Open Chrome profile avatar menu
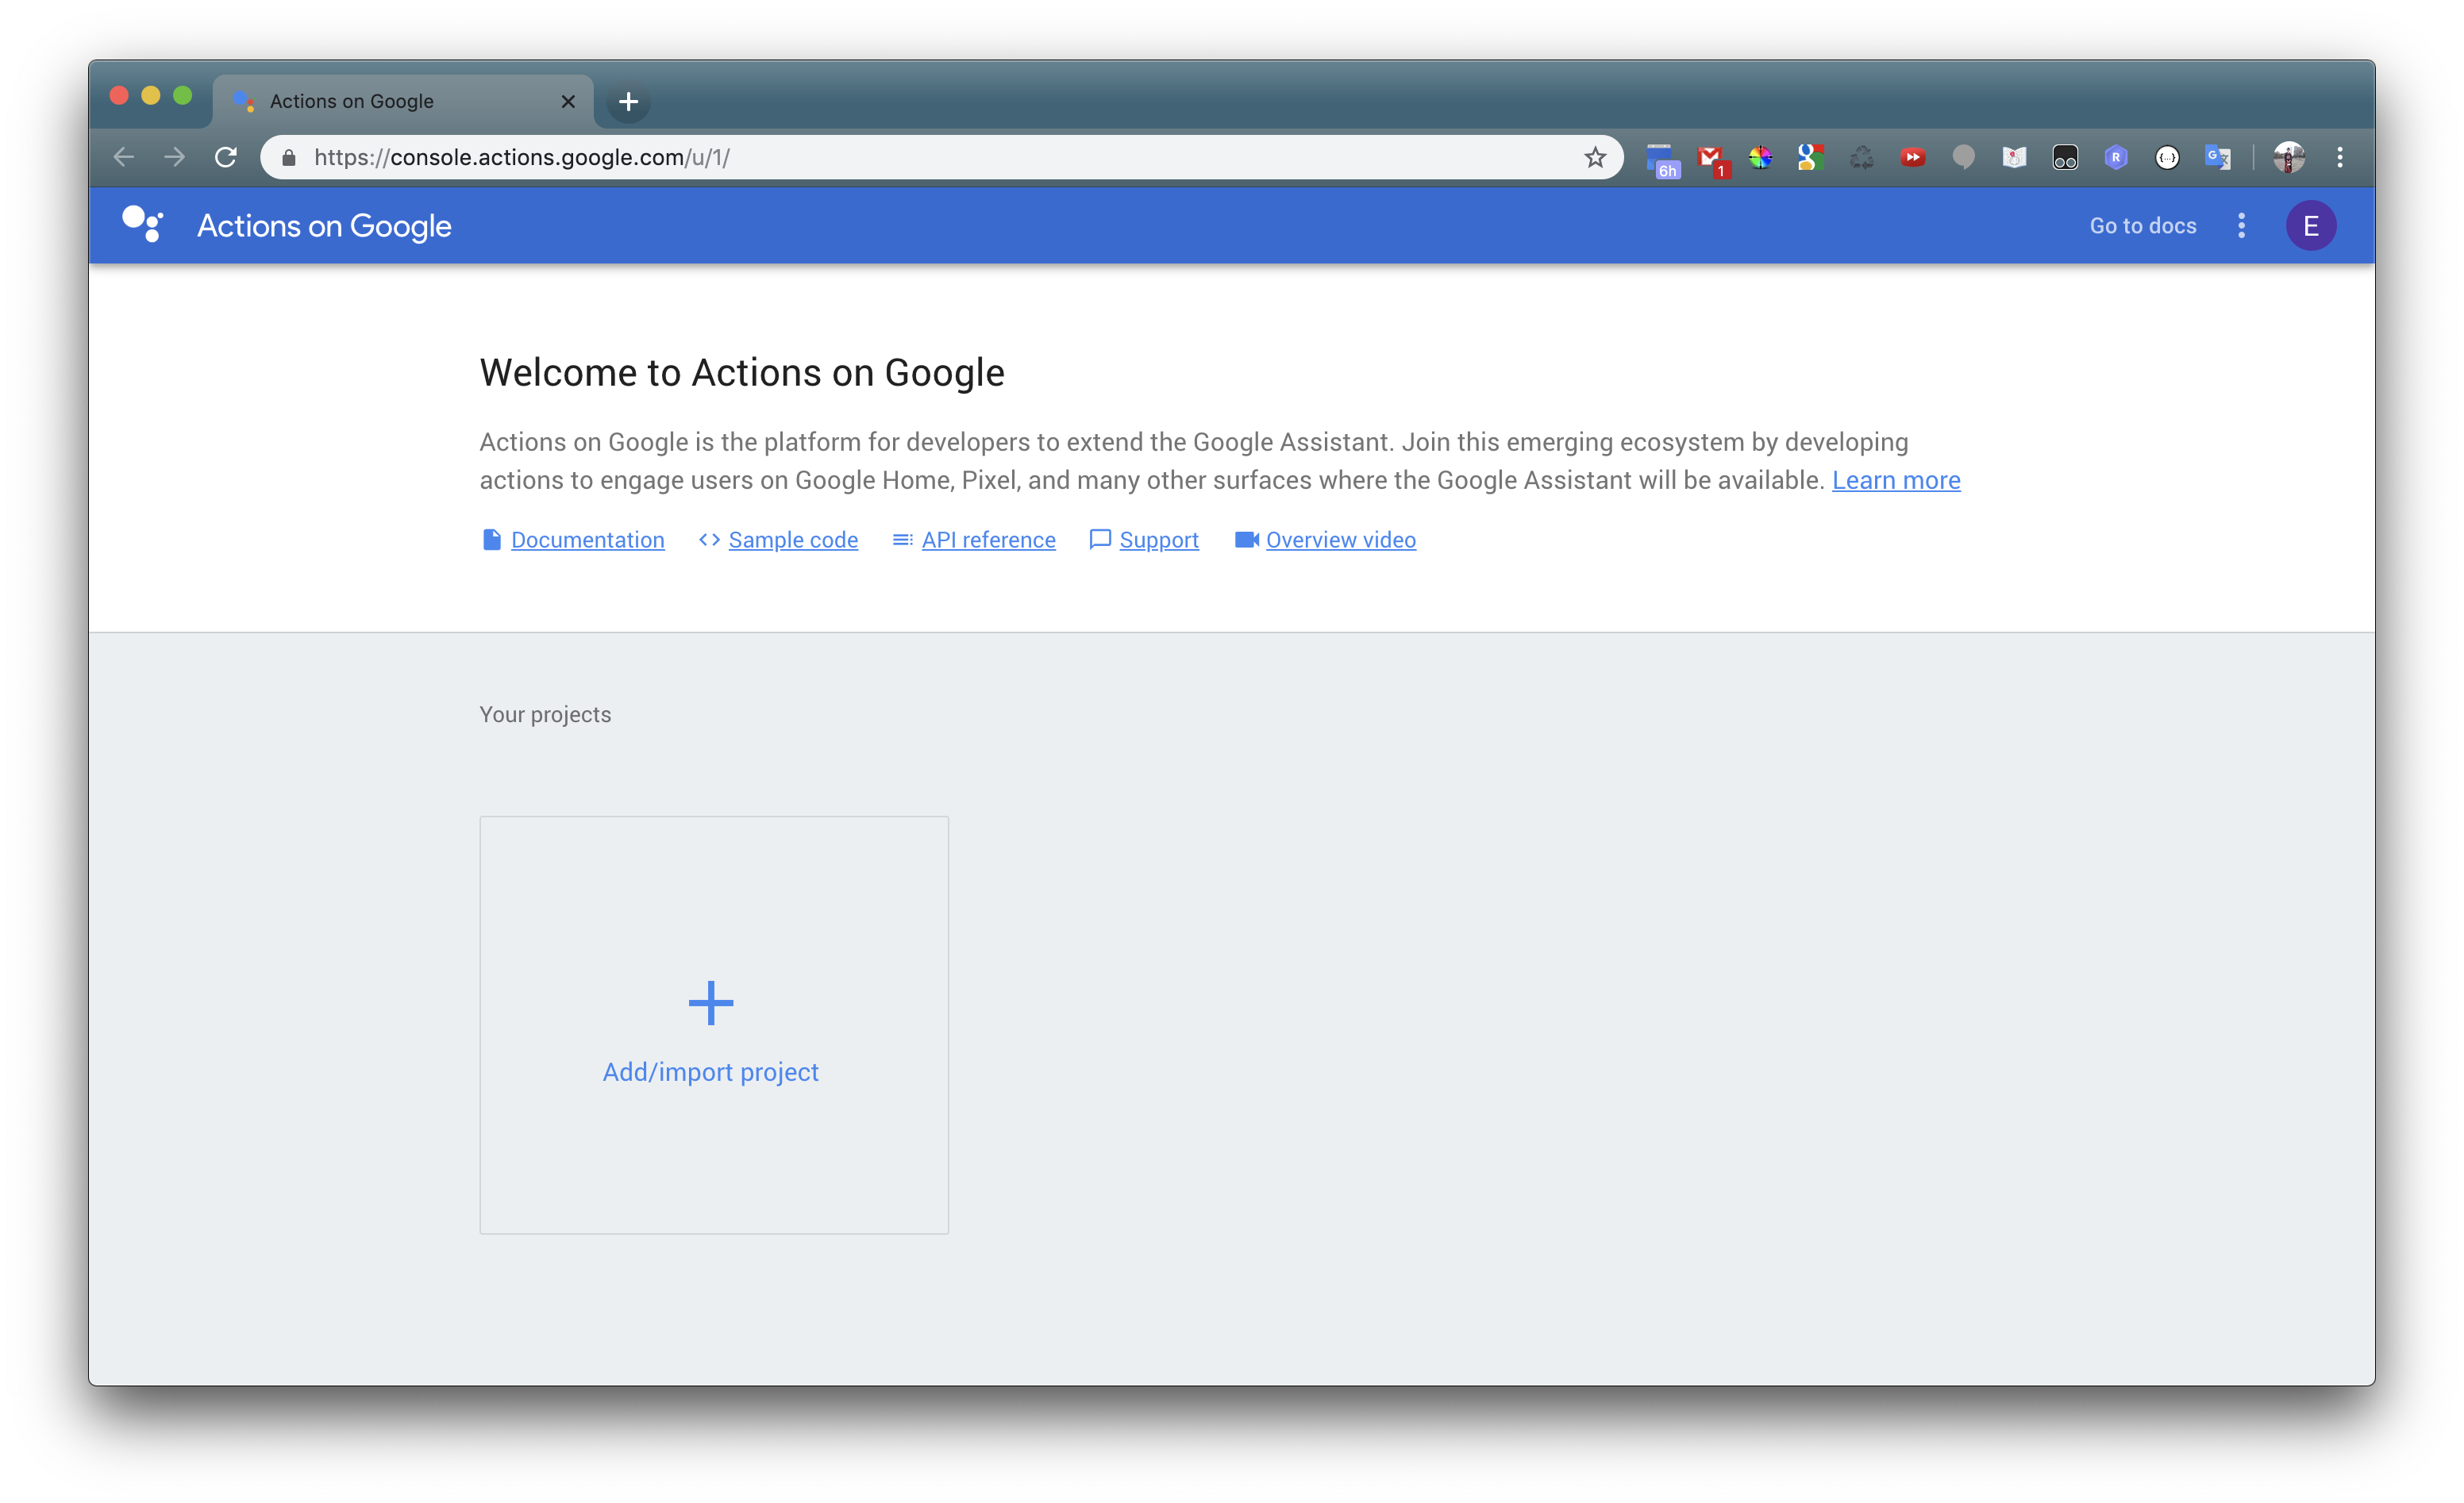Screen dimensions: 2464x1503 [x=2288, y=157]
